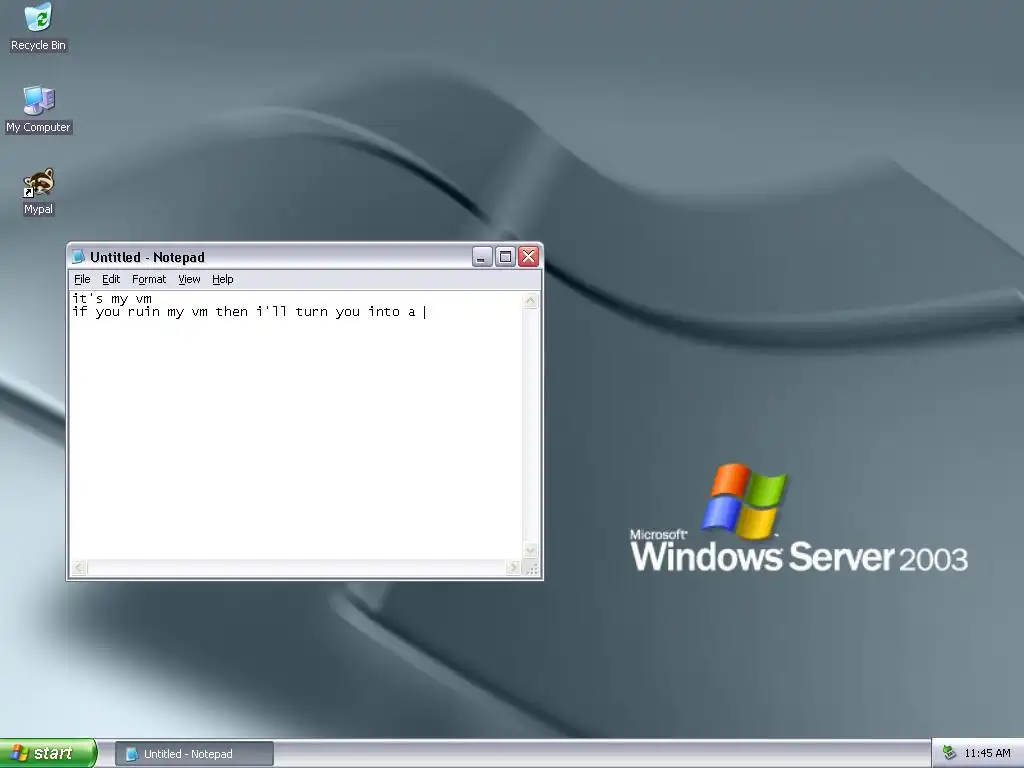Click the horizontal scrollbar left arrow
Viewport: 1024px width, 768px height.
pyautogui.click(x=80, y=568)
